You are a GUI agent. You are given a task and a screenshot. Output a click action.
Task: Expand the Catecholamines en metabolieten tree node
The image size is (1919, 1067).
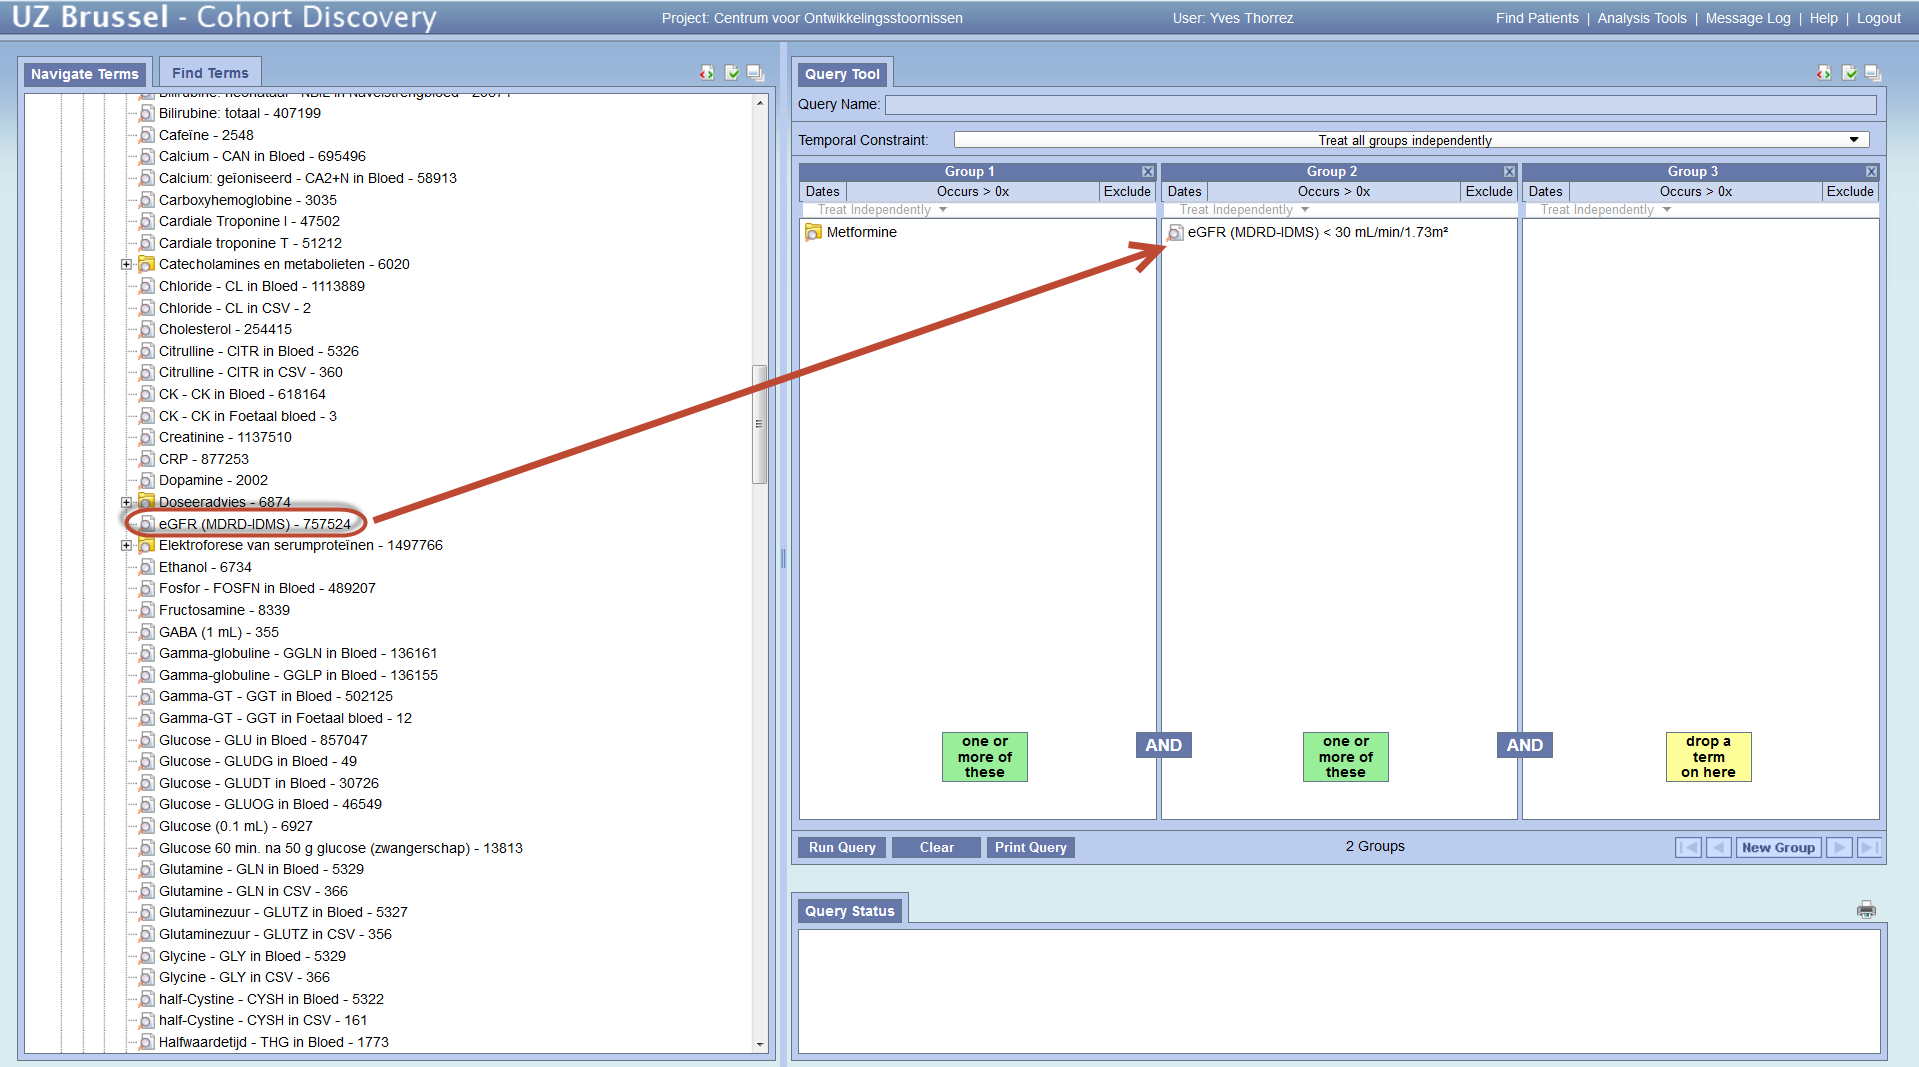point(126,265)
